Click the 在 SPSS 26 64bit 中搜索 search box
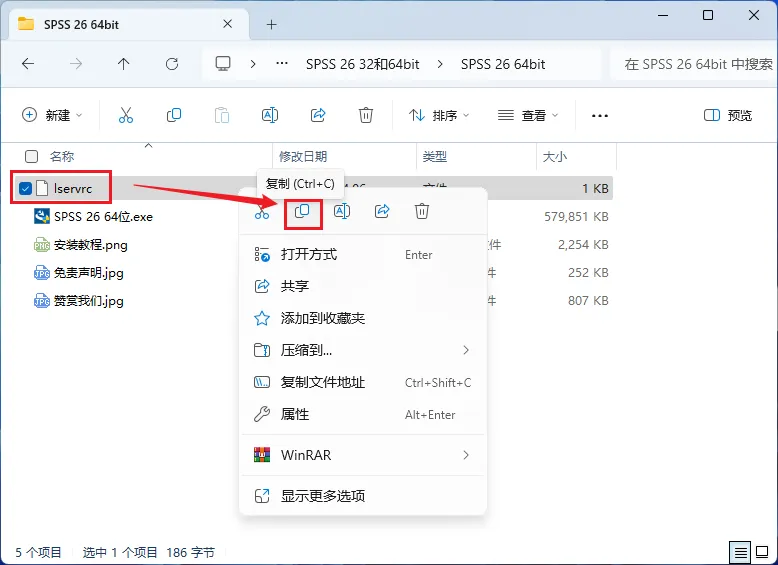Image resolution: width=778 pixels, height=565 pixels. (694, 64)
